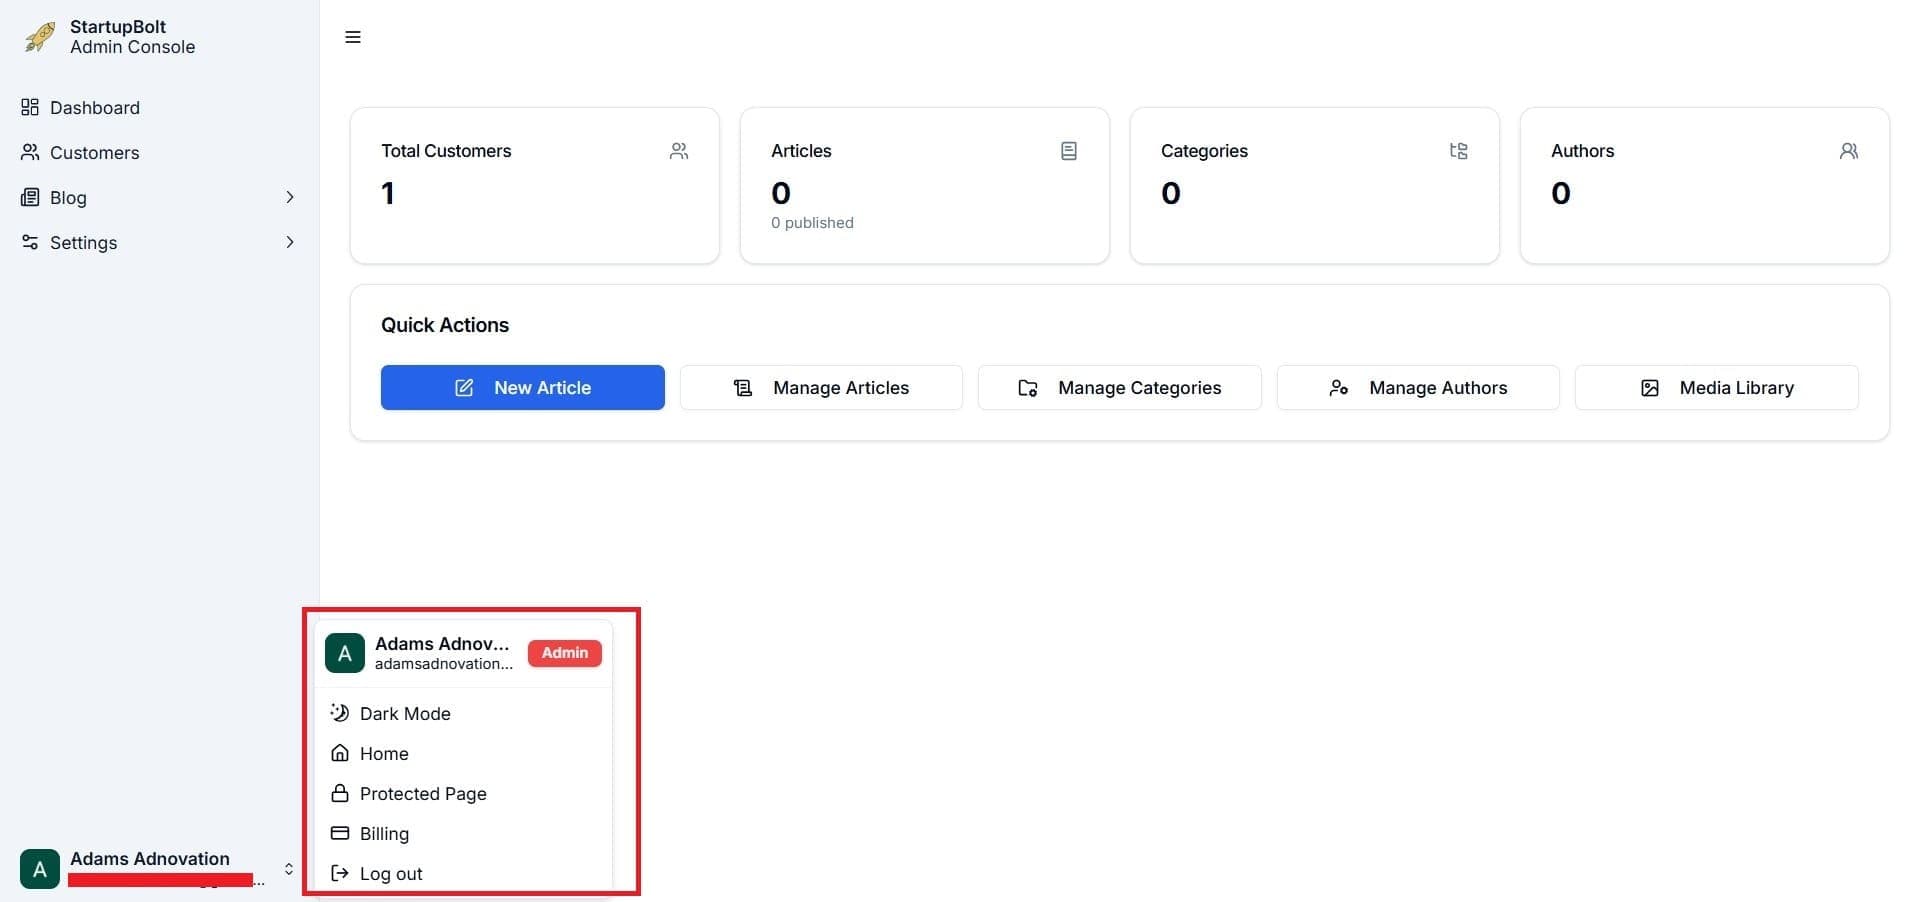Click the padlock icon next to Protected Page

340,793
